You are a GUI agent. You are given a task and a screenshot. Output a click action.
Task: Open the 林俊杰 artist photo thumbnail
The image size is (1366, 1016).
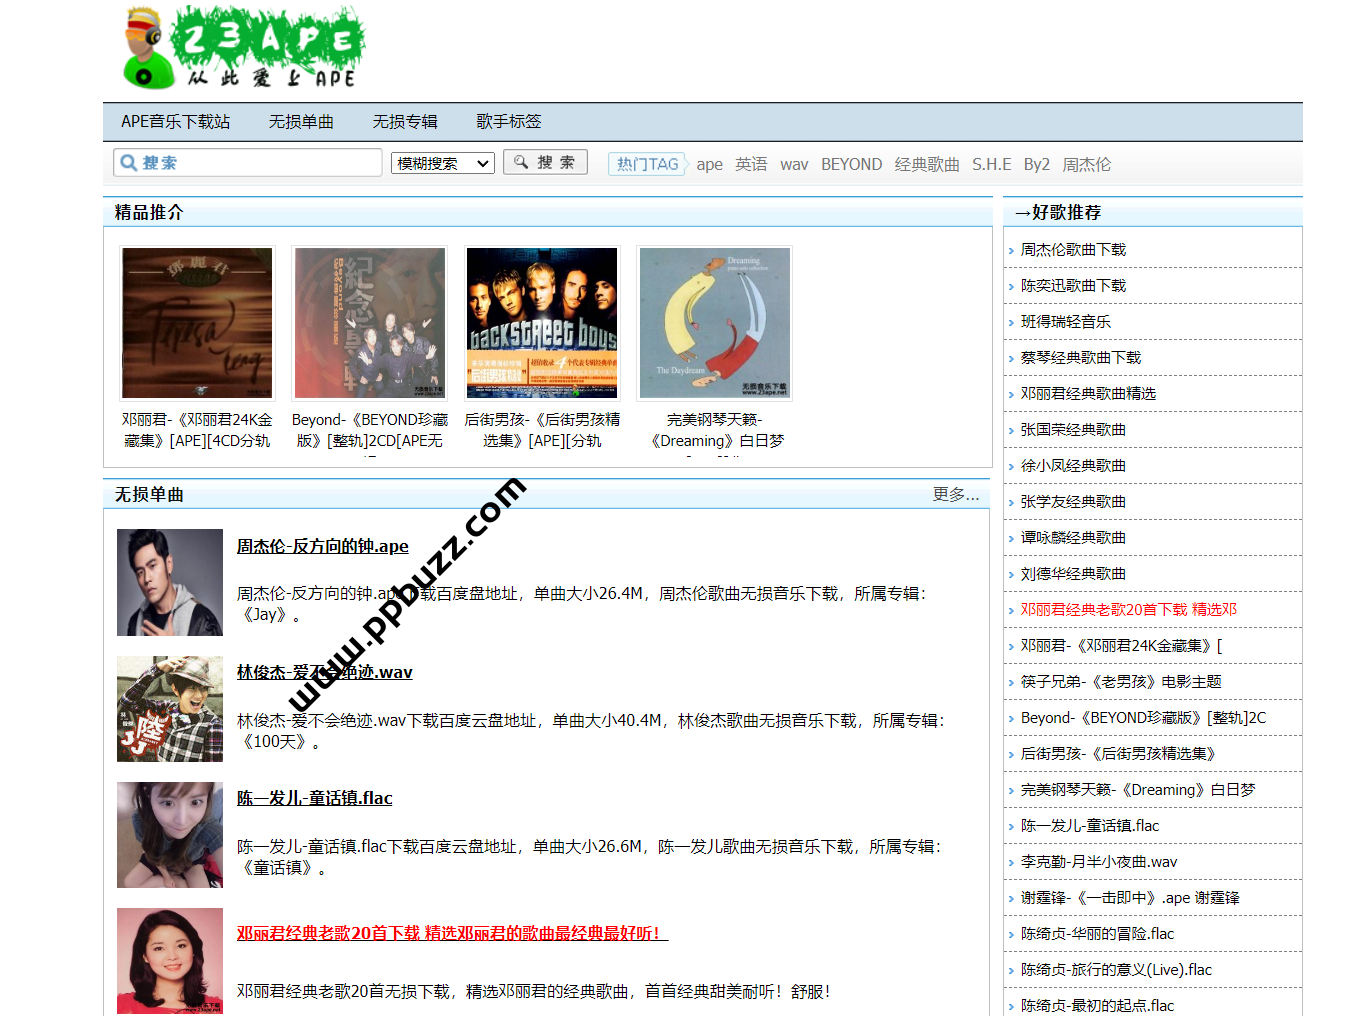pos(170,709)
